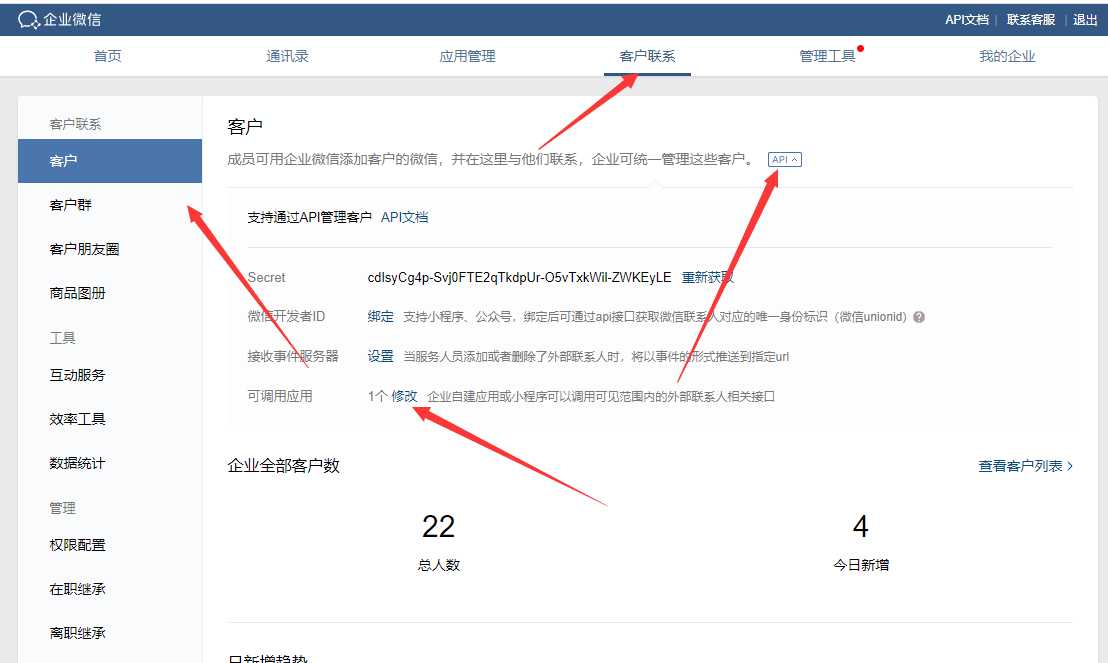Click 绑定 for 微信开发者ID
Viewport: 1108px width, 663px height.
pos(380,317)
